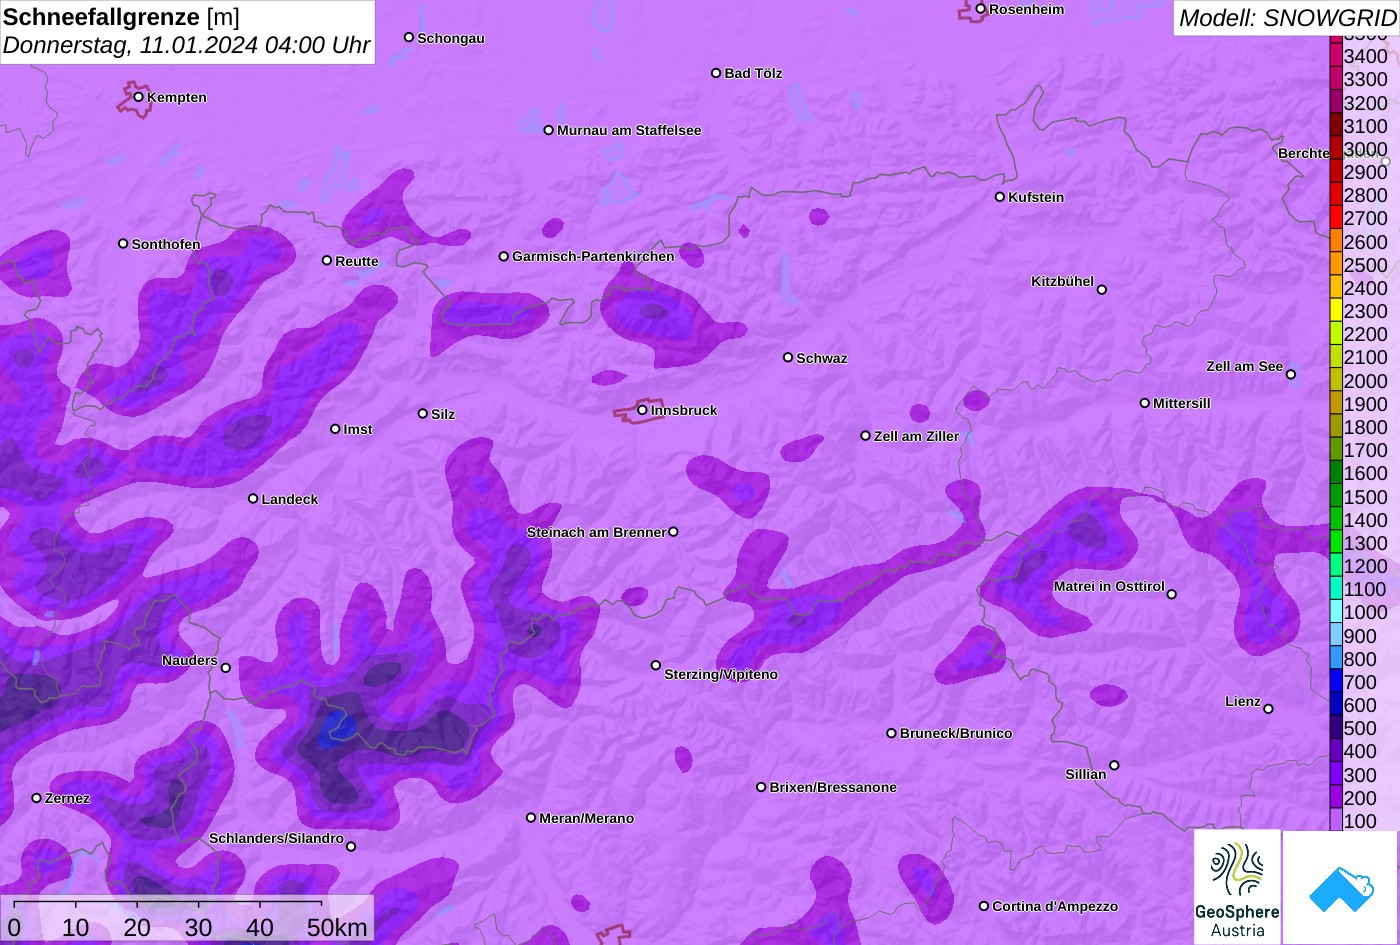This screenshot has width=1400, height=945.
Task: Click the GeoSphere Austria logo
Action: (x=1237, y=887)
